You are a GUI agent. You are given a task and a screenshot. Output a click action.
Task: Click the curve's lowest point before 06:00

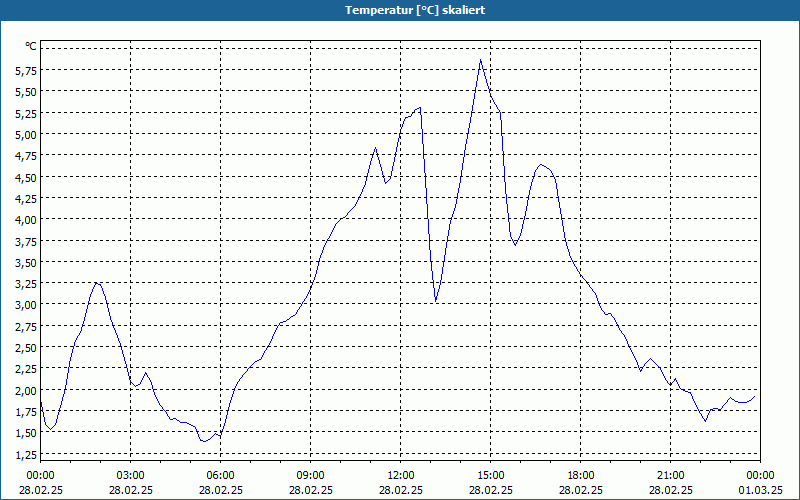point(204,441)
